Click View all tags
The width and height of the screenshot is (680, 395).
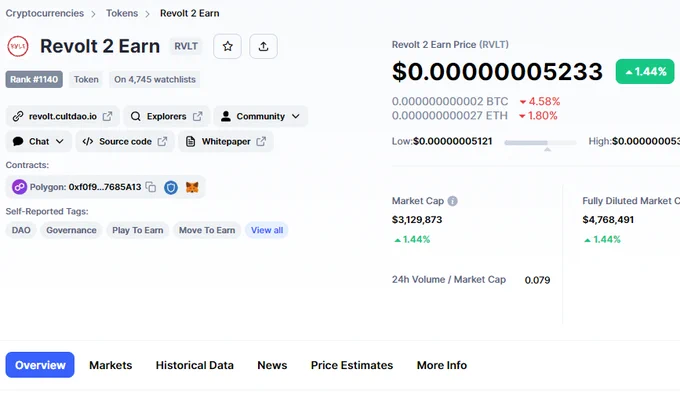point(267,230)
